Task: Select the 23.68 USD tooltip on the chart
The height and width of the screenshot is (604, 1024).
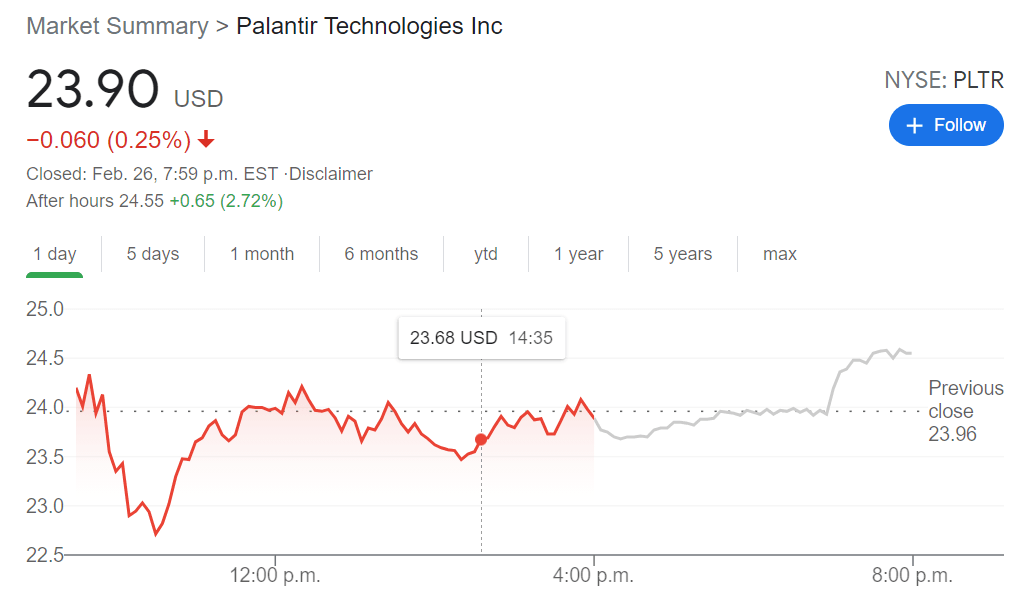Action: click(481, 338)
